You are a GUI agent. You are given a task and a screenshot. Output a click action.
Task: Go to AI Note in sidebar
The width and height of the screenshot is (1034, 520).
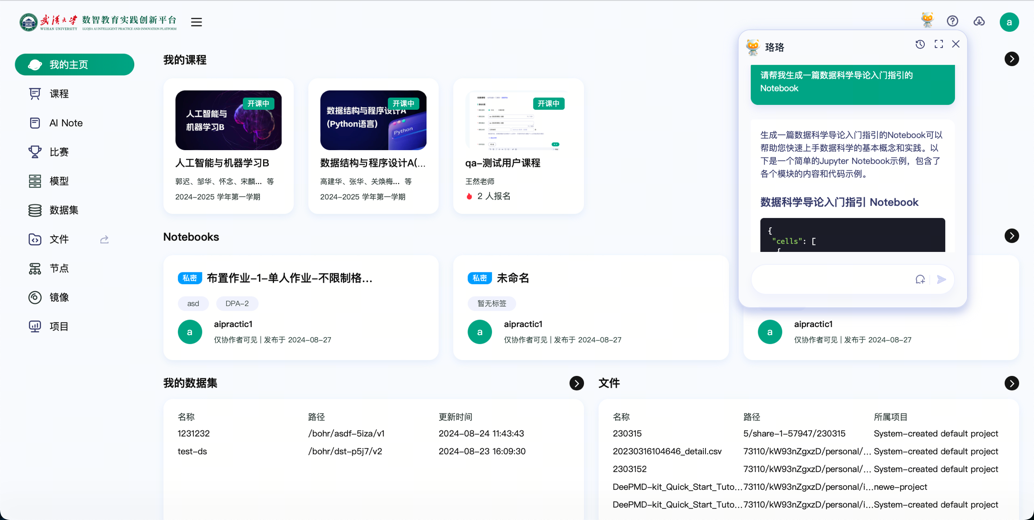coord(66,123)
